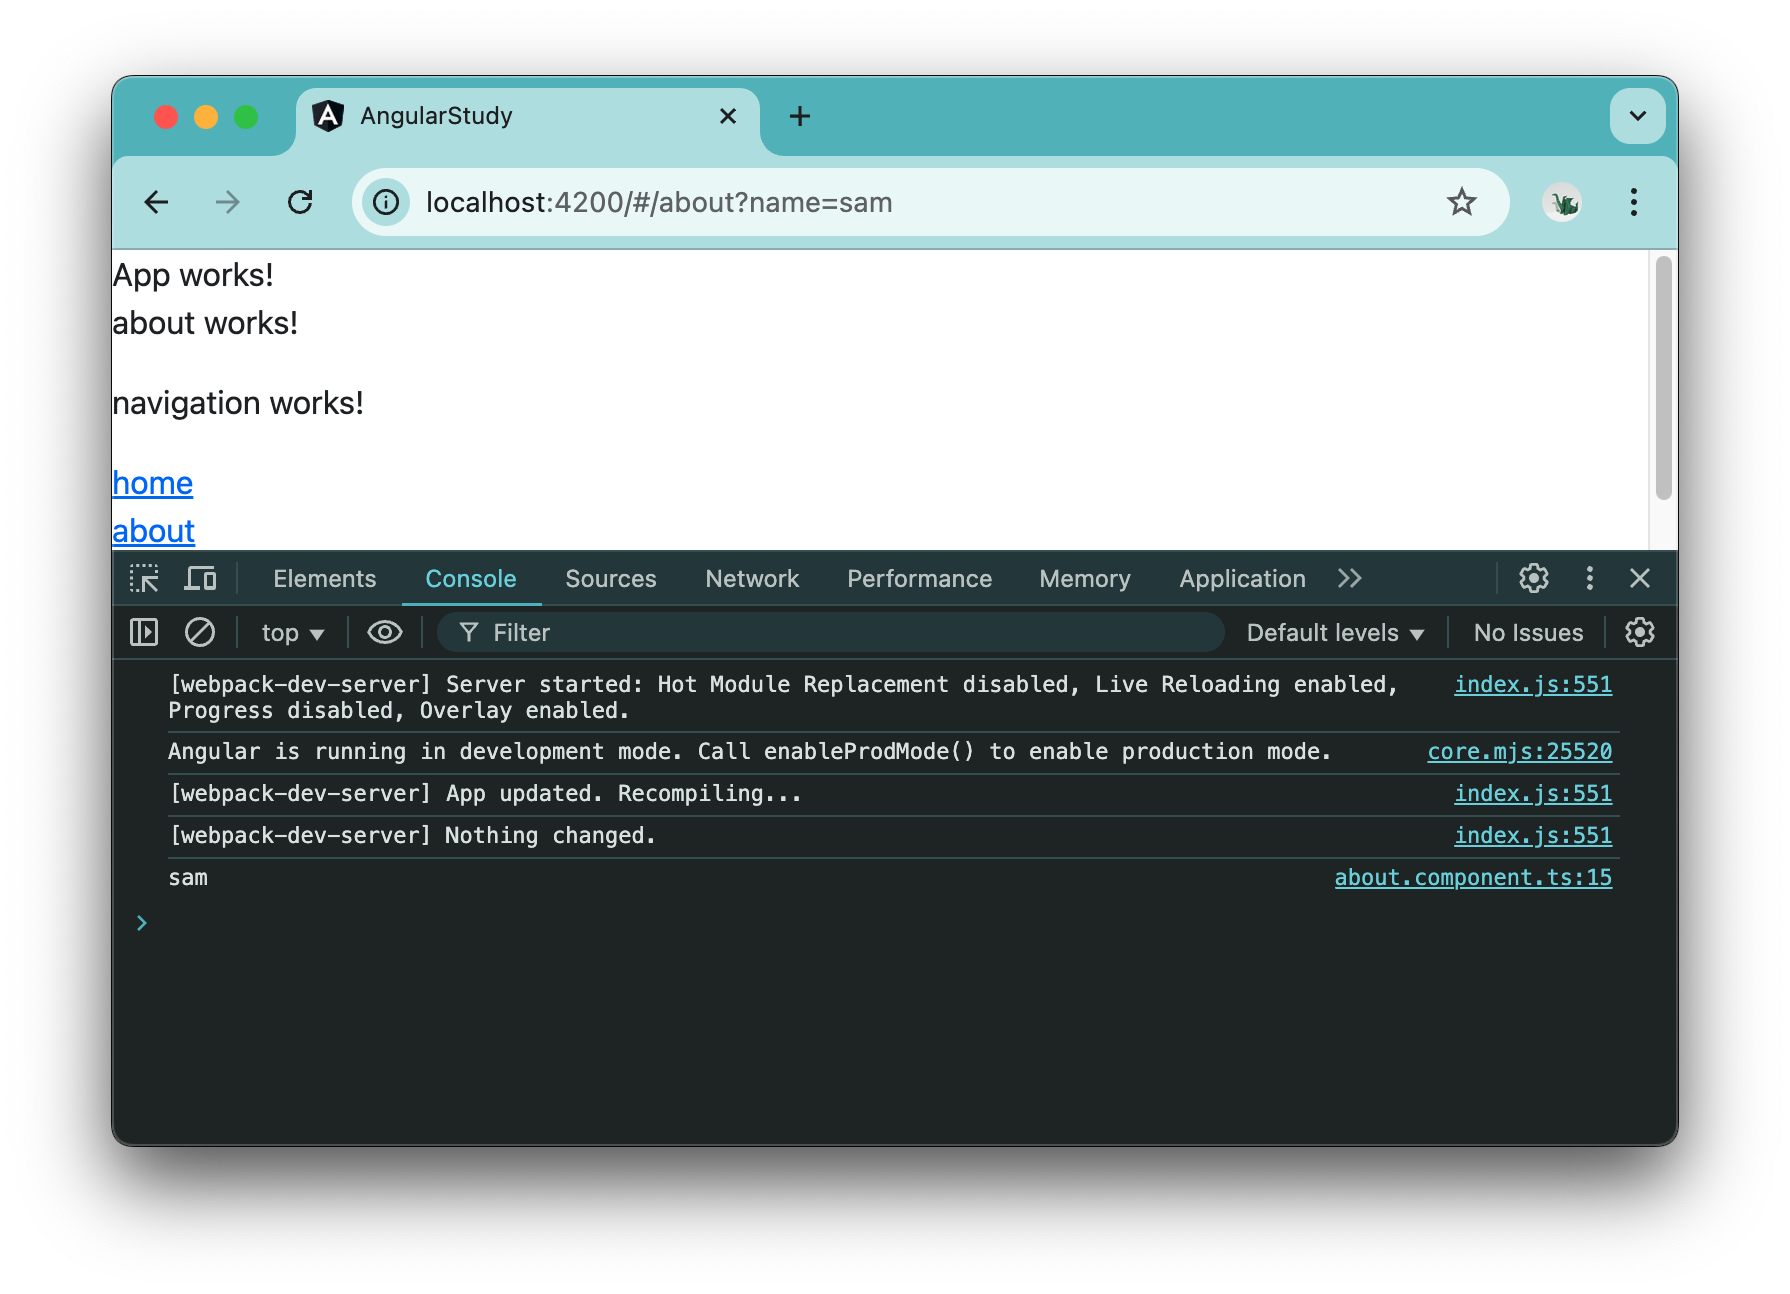Toggle the device toolbar emulation mode

[x=200, y=578]
